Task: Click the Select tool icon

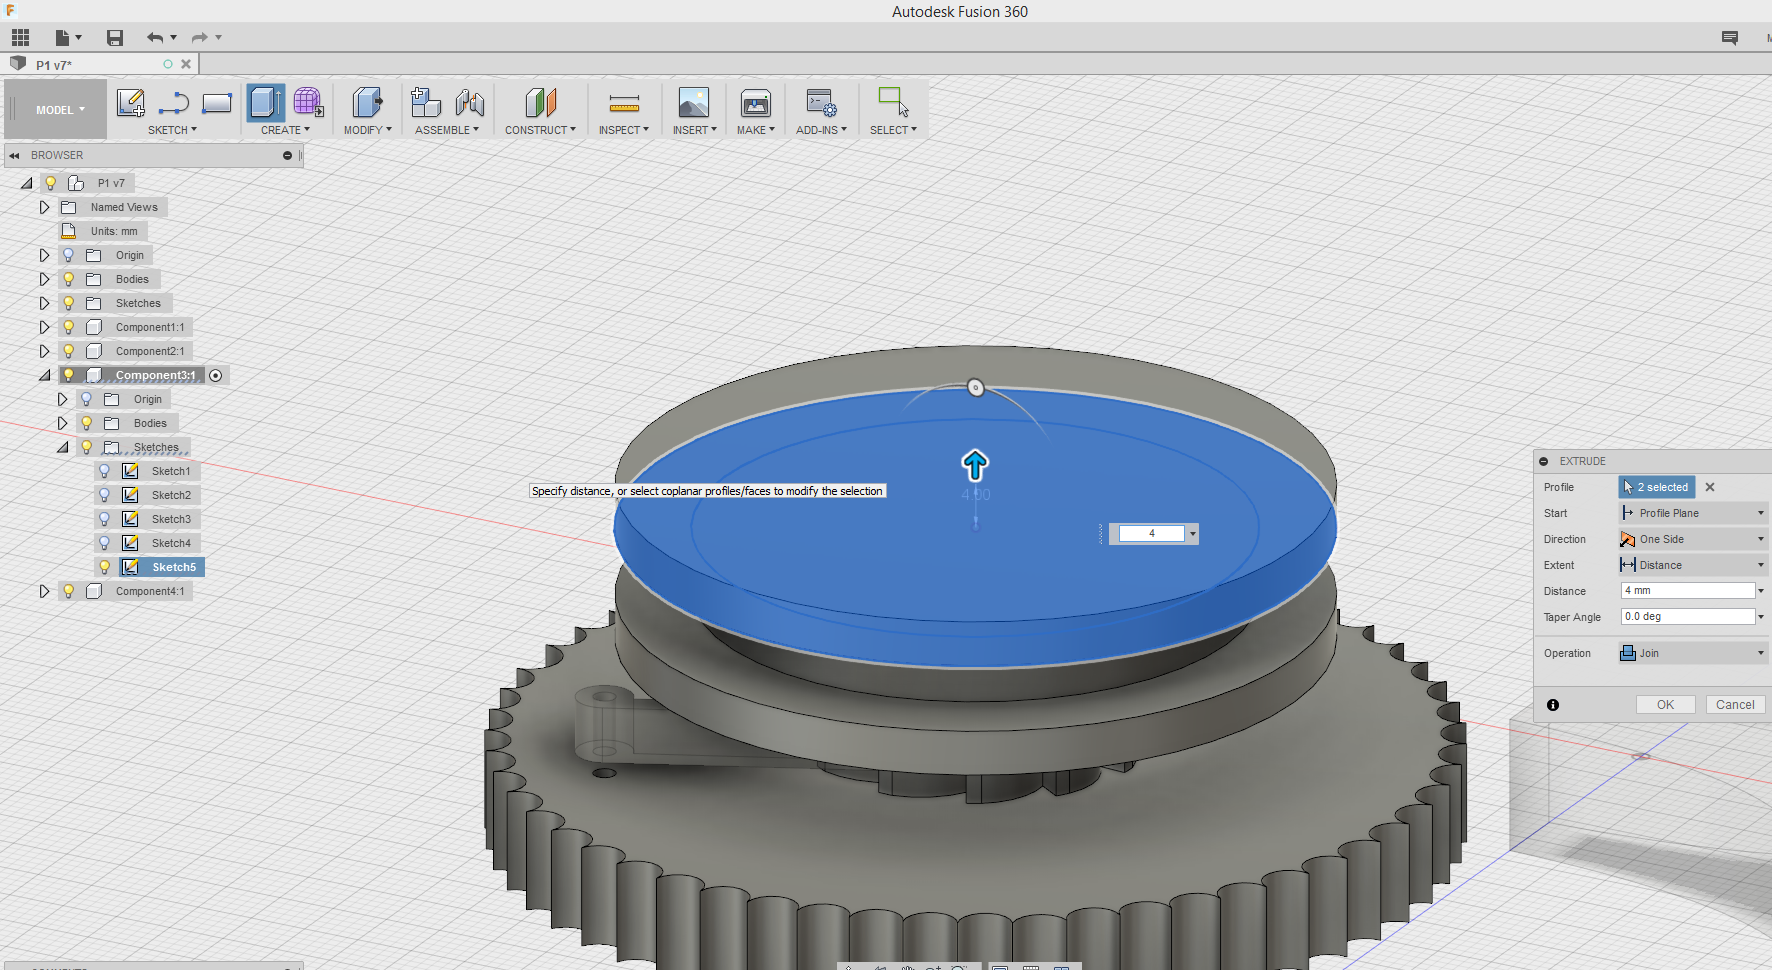Action: pos(893,103)
